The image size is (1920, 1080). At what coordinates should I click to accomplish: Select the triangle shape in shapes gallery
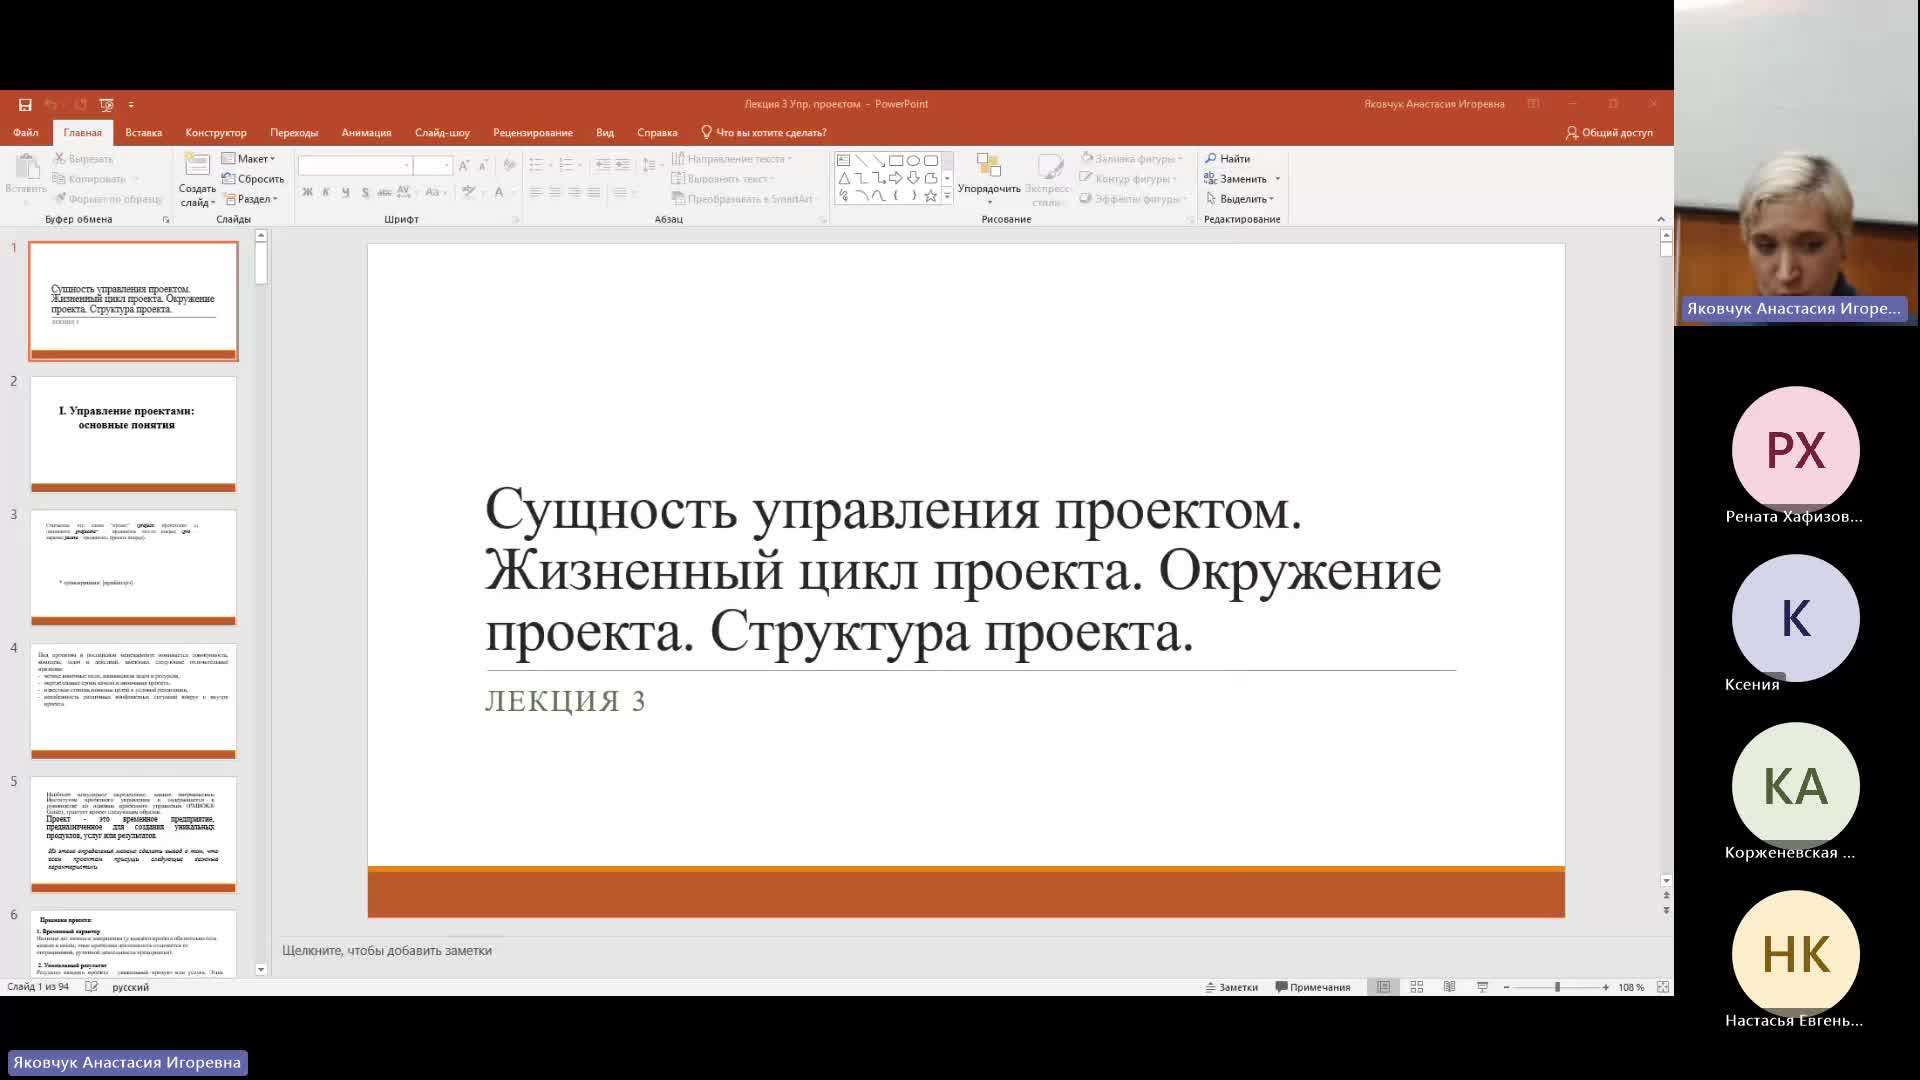click(x=843, y=178)
